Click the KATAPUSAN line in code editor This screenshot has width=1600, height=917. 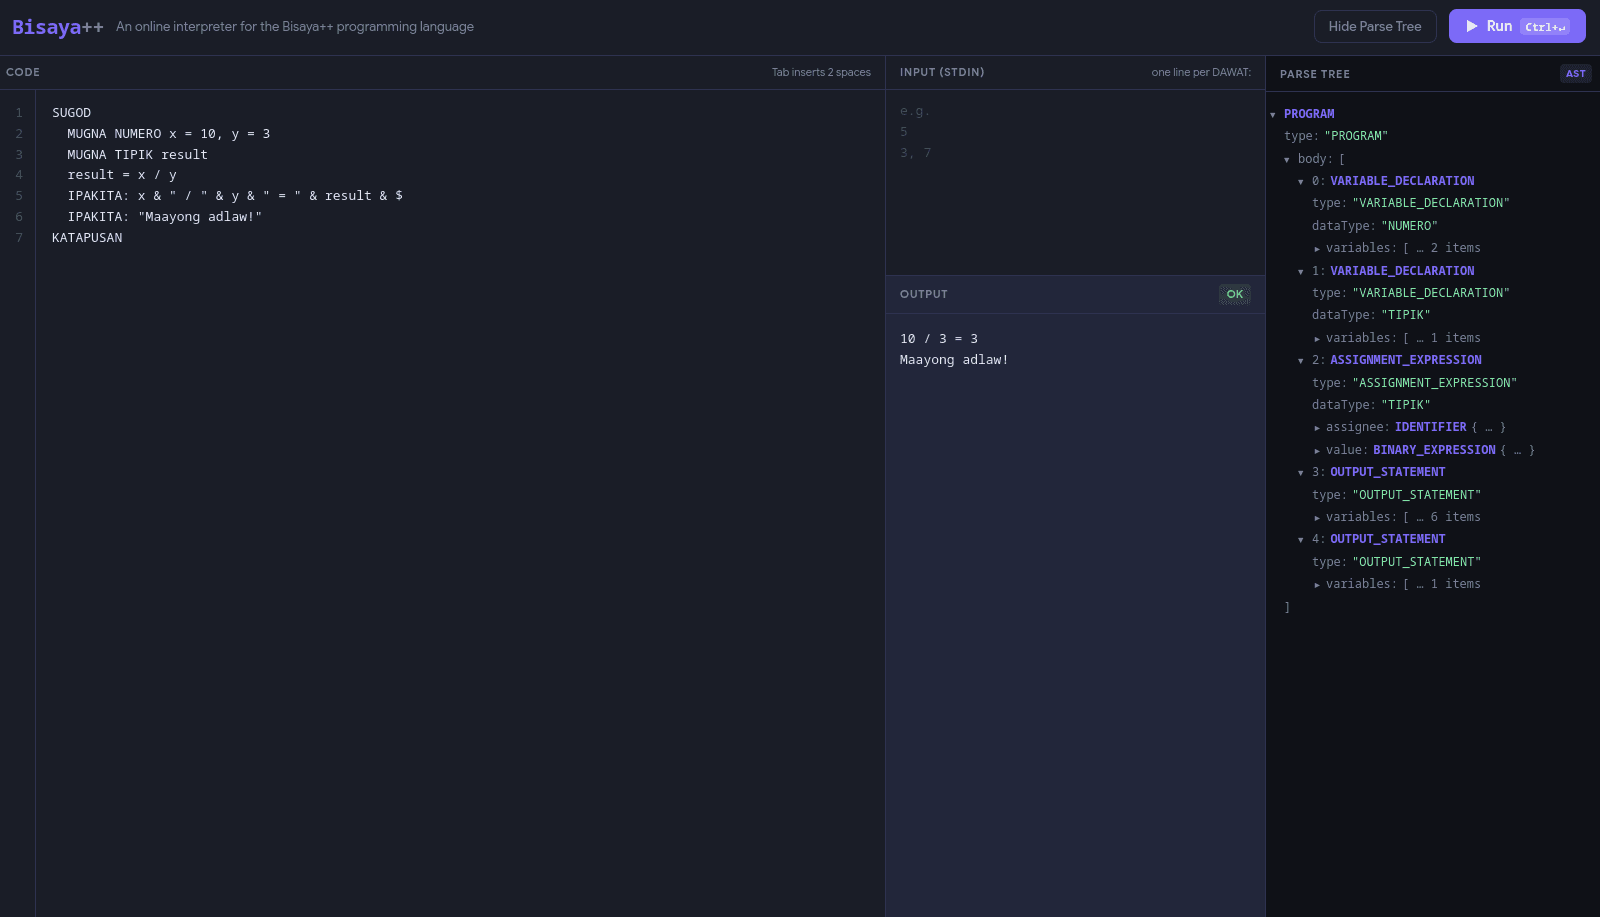(87, 238)
